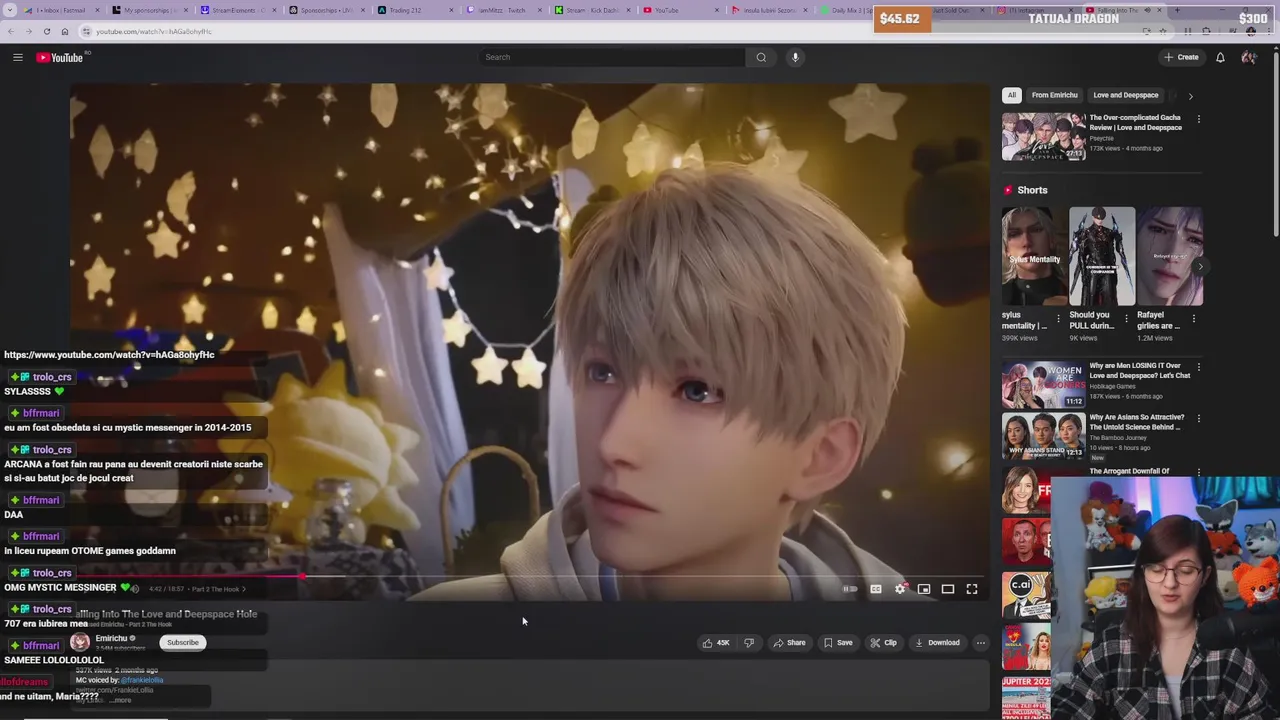
Task: Toggle the player volume speaker icon
Action: 135,589
